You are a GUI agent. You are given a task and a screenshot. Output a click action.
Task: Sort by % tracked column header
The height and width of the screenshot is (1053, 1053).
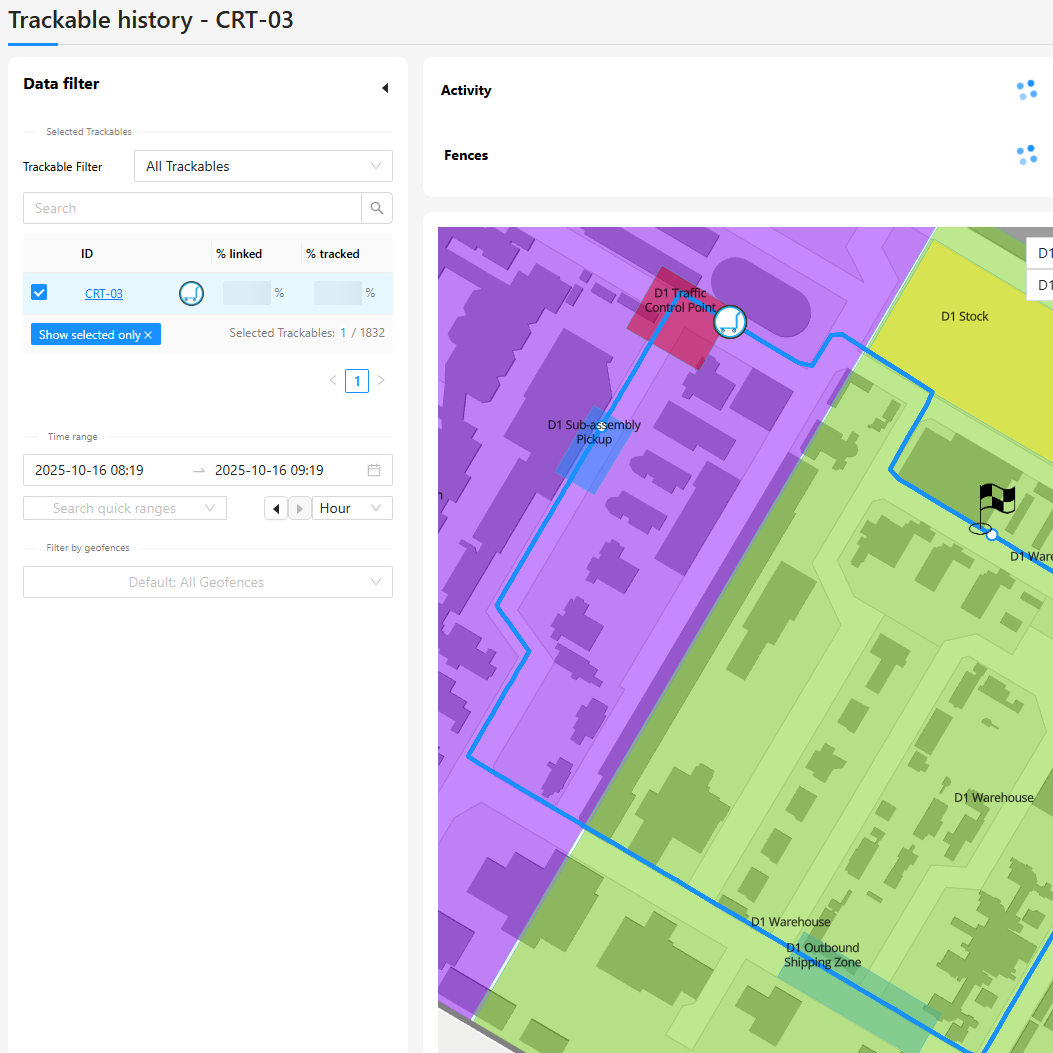coord(333,254)
